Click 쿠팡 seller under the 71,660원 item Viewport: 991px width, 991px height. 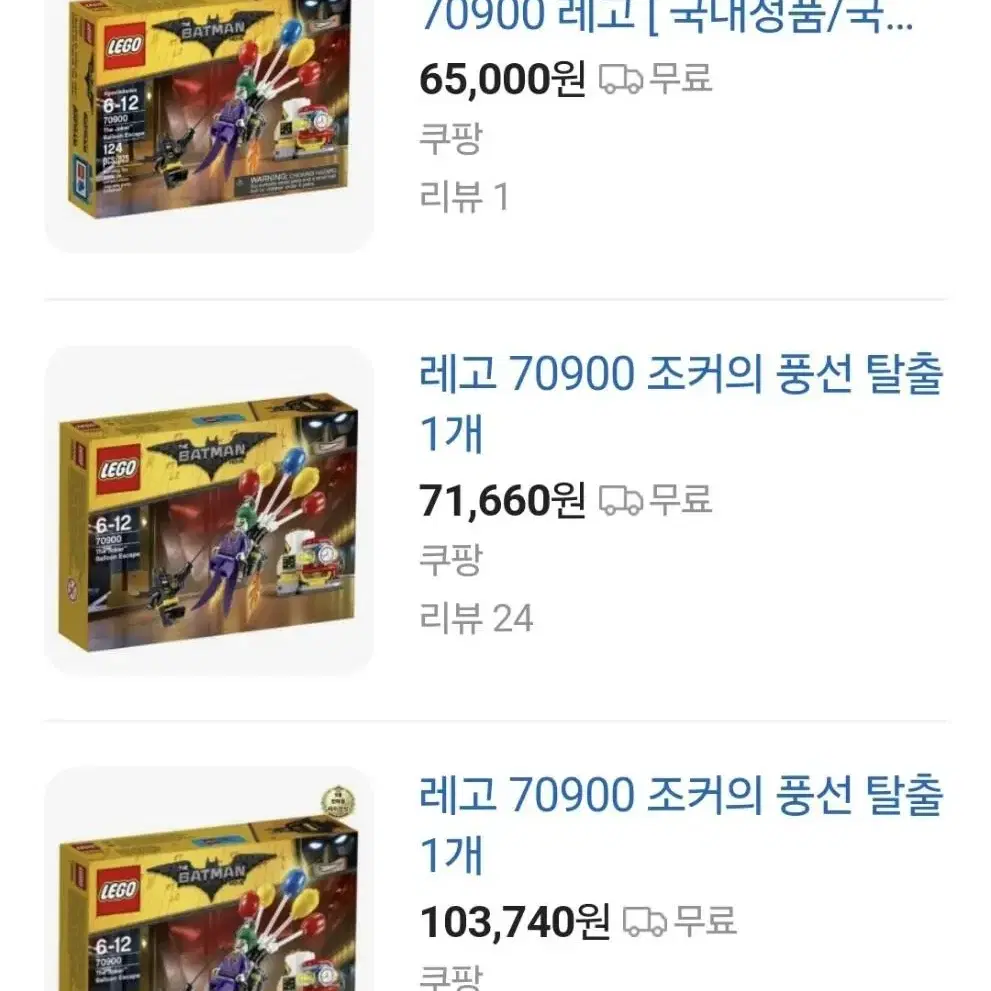pos(451,559)
